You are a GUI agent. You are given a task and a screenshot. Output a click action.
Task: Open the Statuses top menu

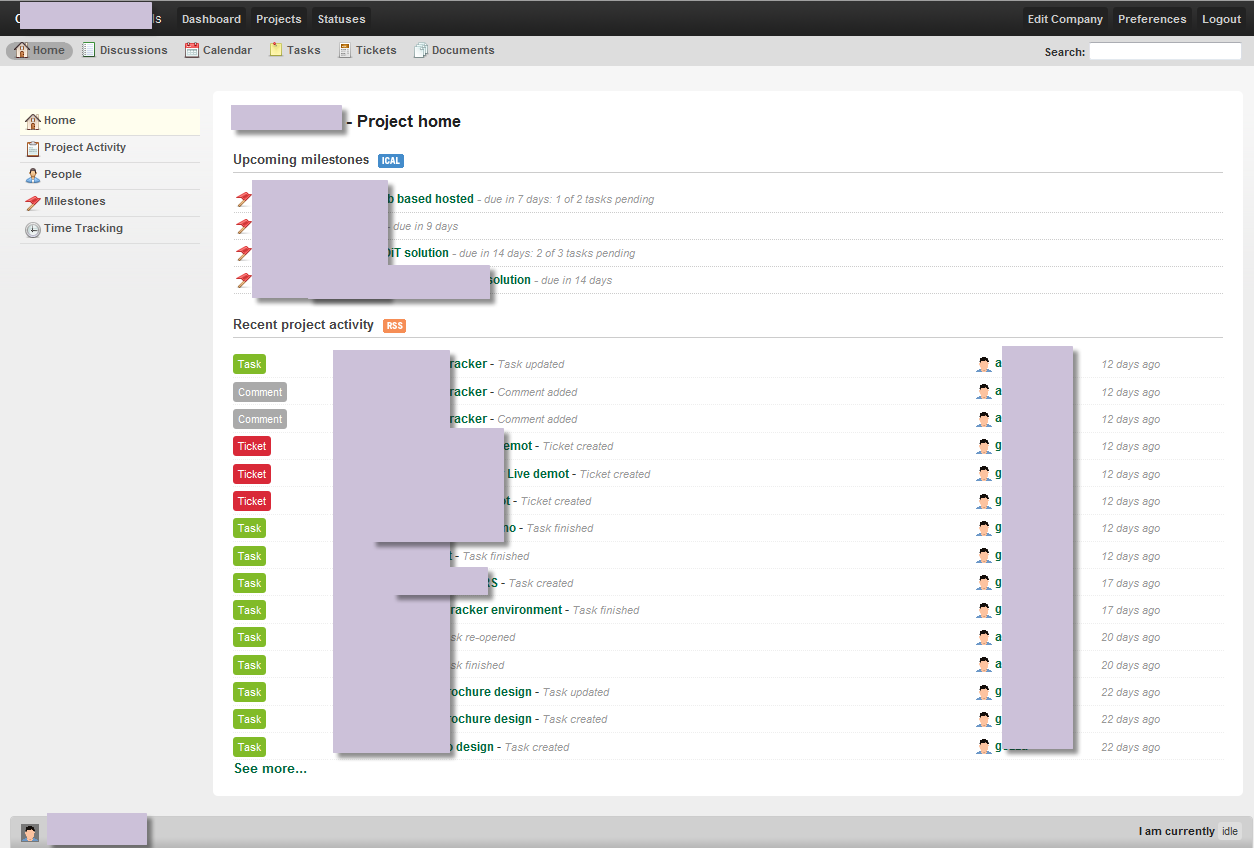tap(341, 19)
